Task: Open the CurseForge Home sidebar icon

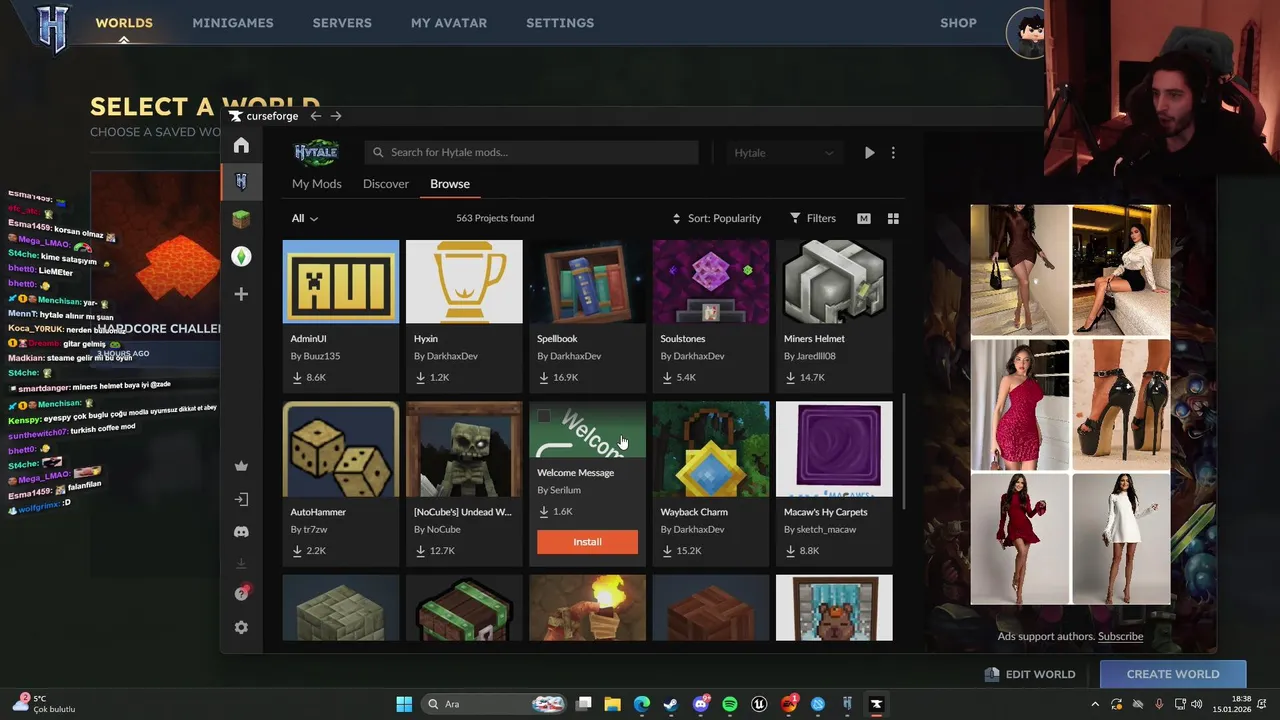Action: [241, 145]
